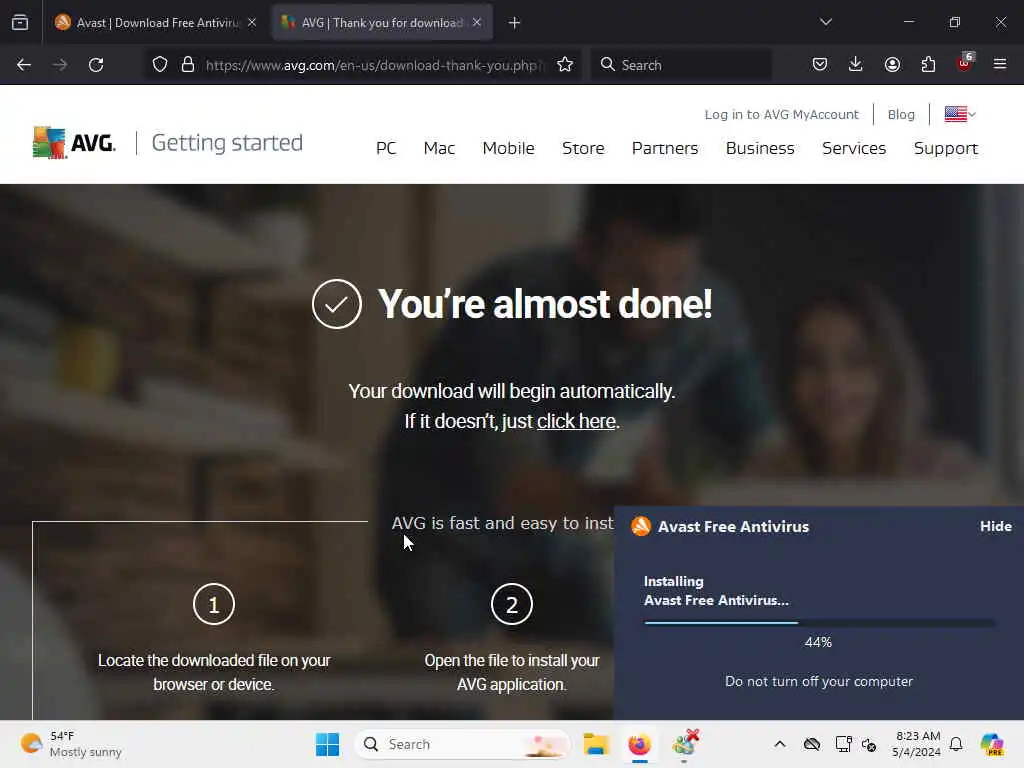Show hidden system tray icons
The image size is (1024, 768).
click(780, 744)
